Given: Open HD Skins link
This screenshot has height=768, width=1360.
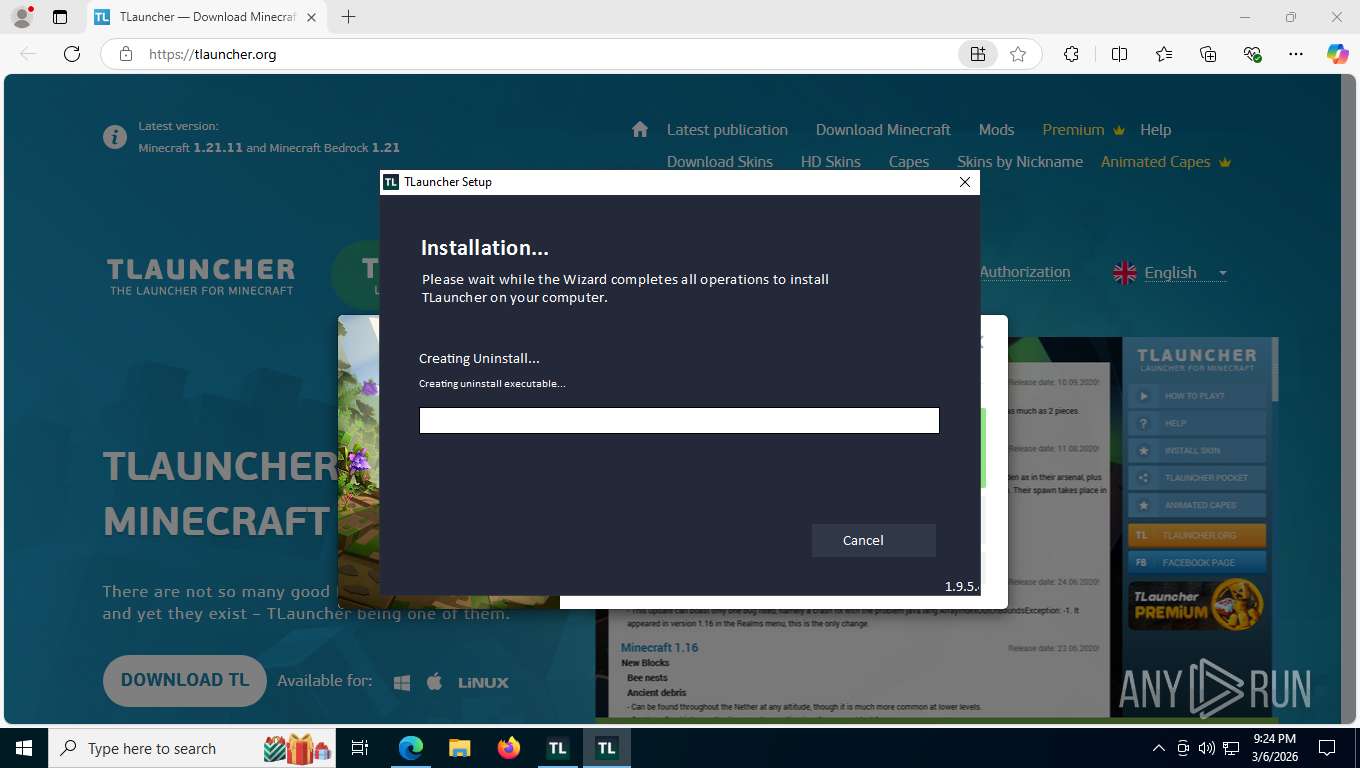Looking at the screenshot, I should (830, 162).
